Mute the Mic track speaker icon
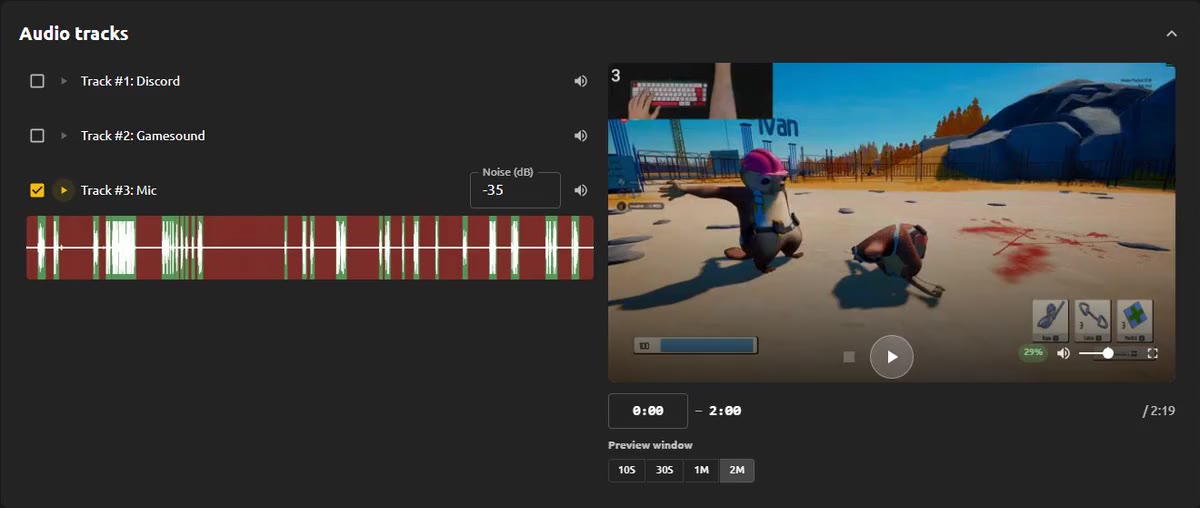1200x508 pixels. click(580, 190)
